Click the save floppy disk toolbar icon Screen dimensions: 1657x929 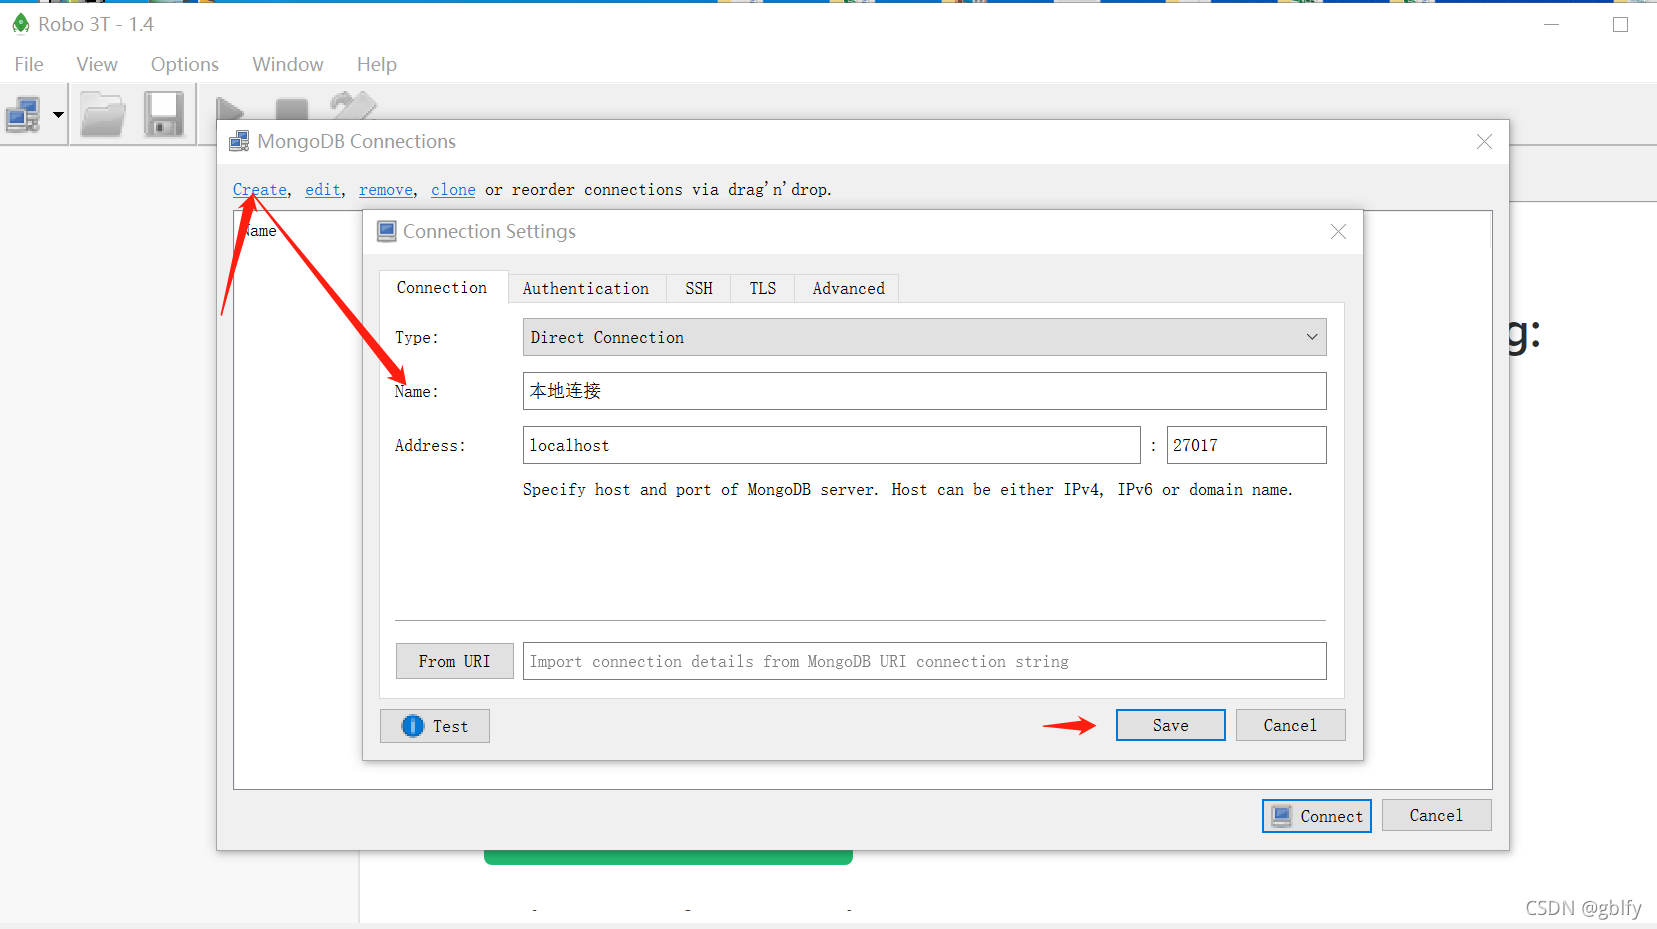click(x=164, y=114)
